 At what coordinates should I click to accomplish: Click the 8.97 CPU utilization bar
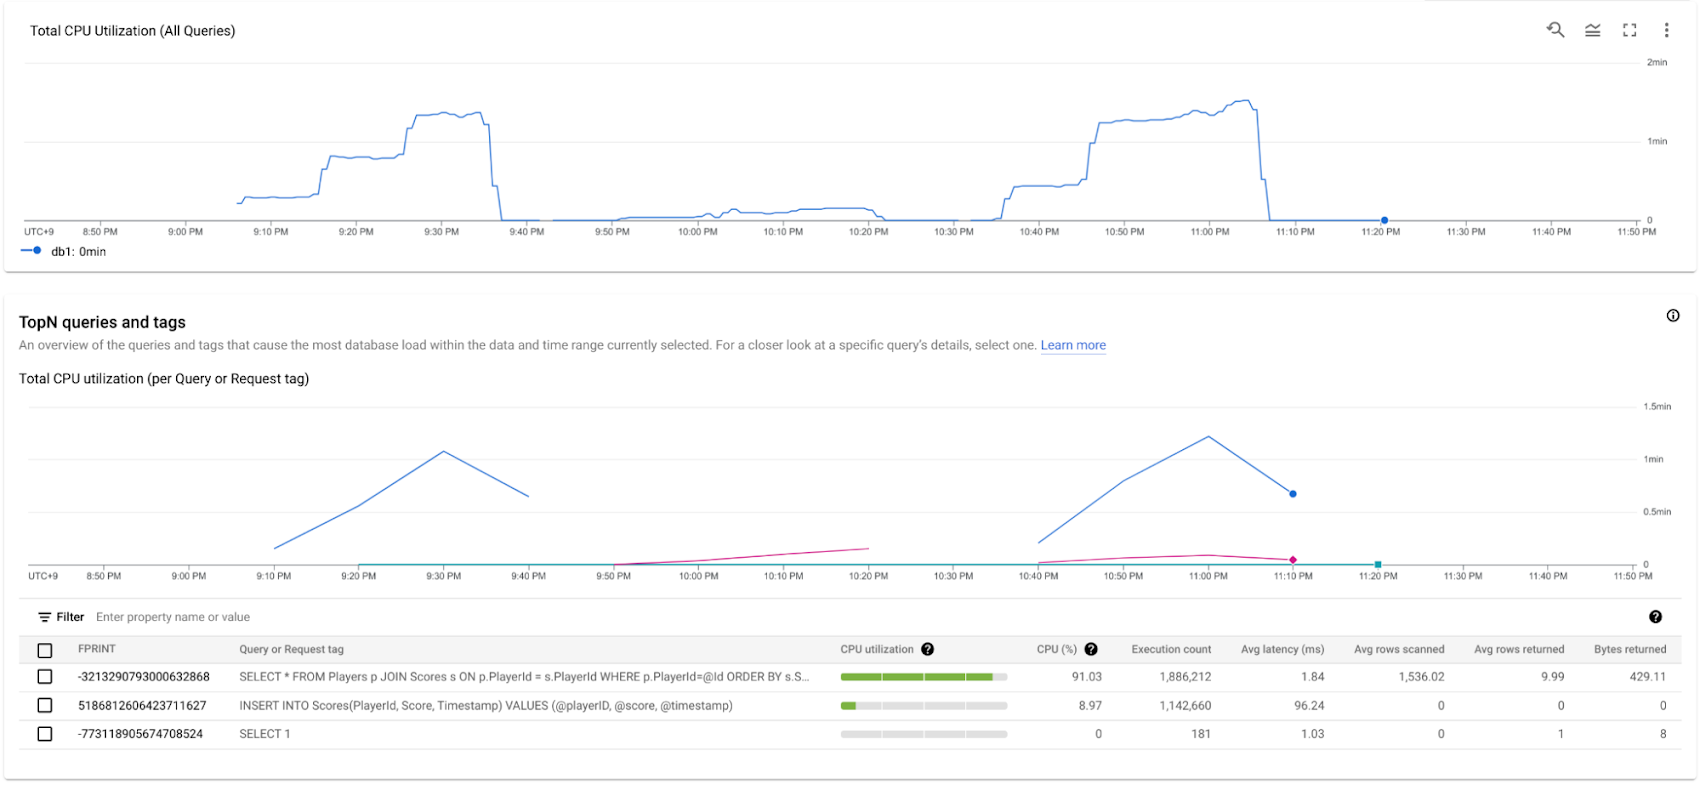point(924,706)
